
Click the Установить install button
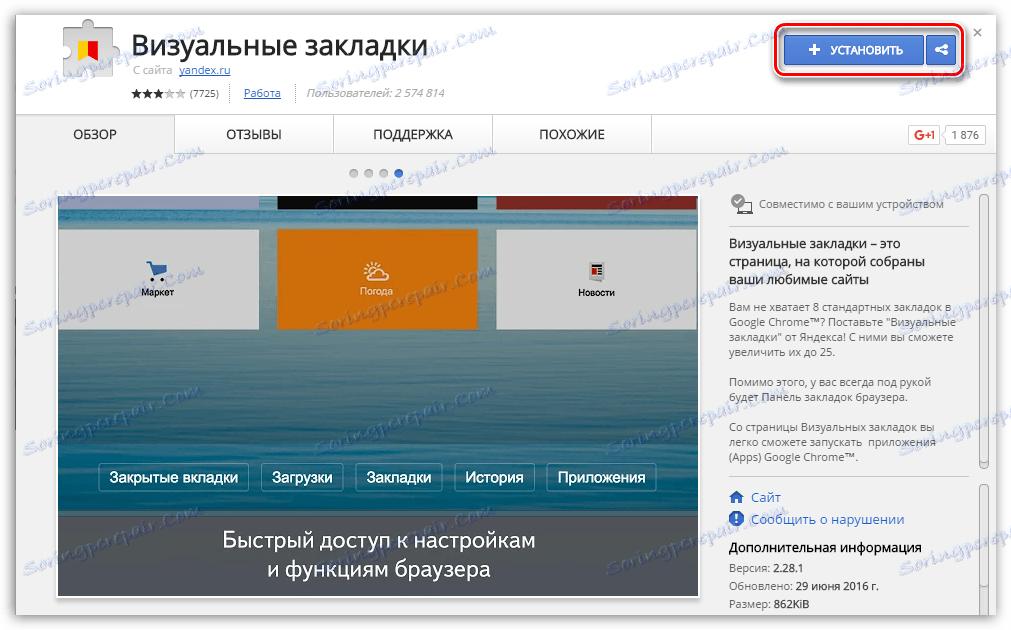pyautogui.click(x=854, y=50)
